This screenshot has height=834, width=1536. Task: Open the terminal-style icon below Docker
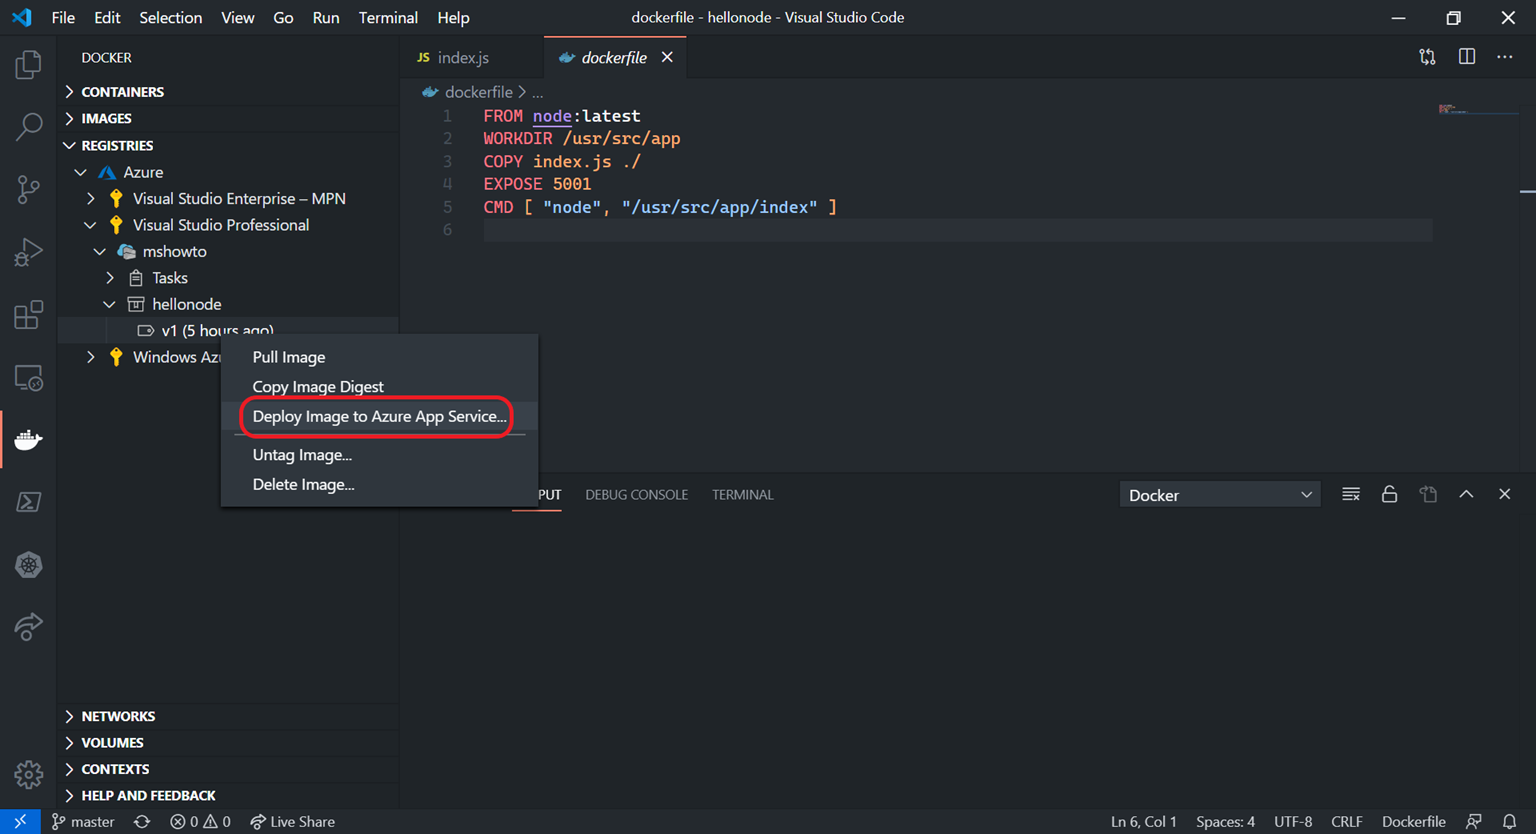28,502
